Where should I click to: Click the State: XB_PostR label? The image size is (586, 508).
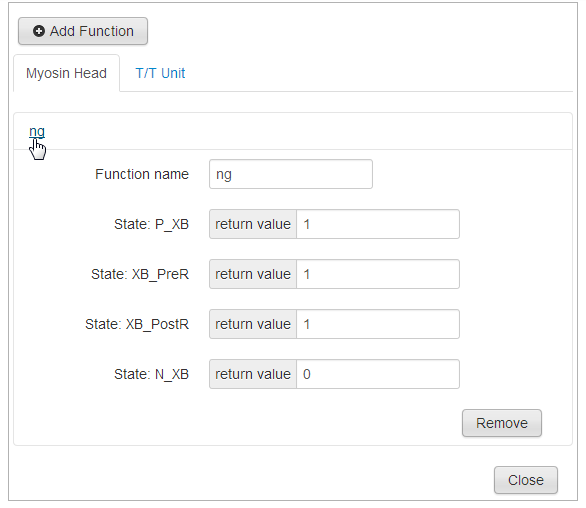click(x=137, y=324)
